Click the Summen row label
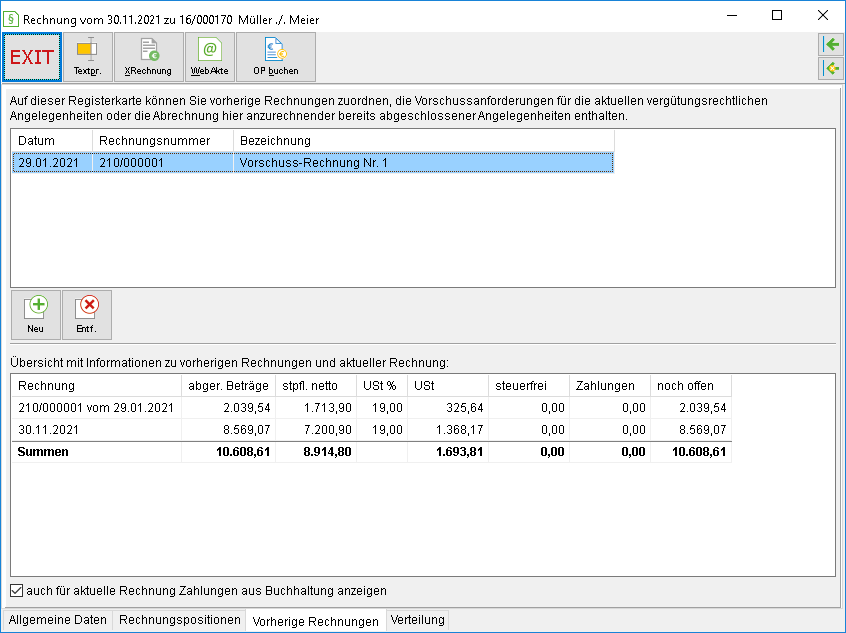846x633 pixels. (43, 452)
